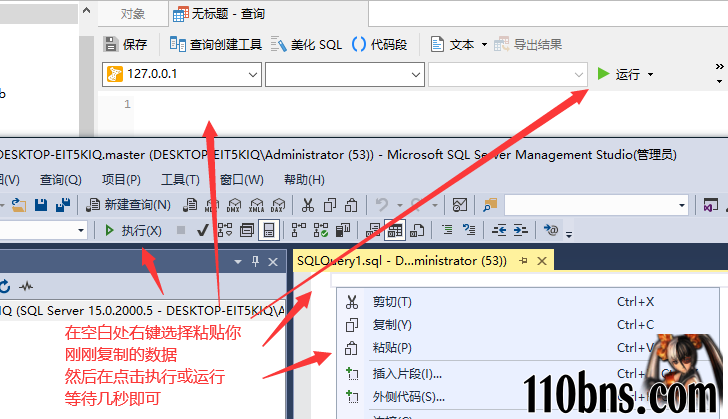The image size is (728, 419).
Task: Click the Copy icon in SSMS toolbar
Action: 330,205
